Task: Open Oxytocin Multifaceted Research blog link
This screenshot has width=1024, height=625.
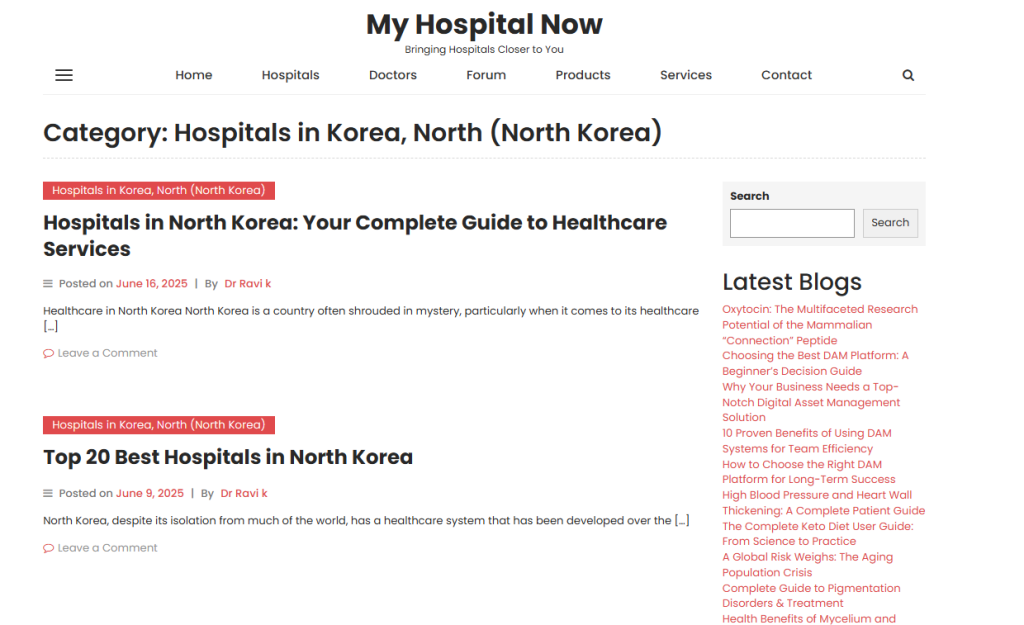Action: [x=820, y=325]
